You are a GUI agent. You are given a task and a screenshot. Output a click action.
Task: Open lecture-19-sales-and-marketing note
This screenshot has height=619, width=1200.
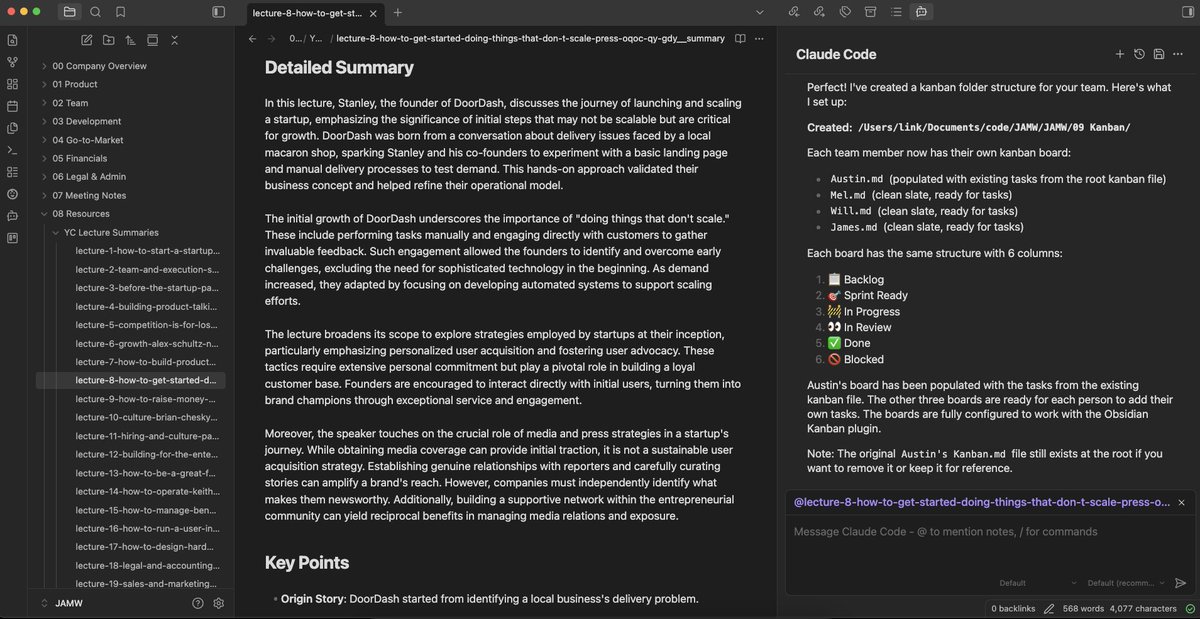click(x=147, y=584)
